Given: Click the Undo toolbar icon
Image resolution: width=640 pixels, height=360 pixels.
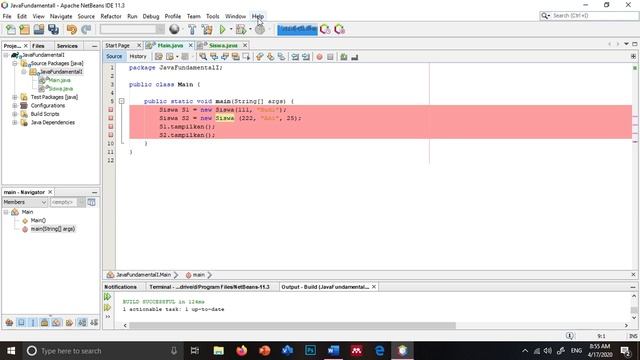Looking at the screenshot, I should tap(72, 29).
